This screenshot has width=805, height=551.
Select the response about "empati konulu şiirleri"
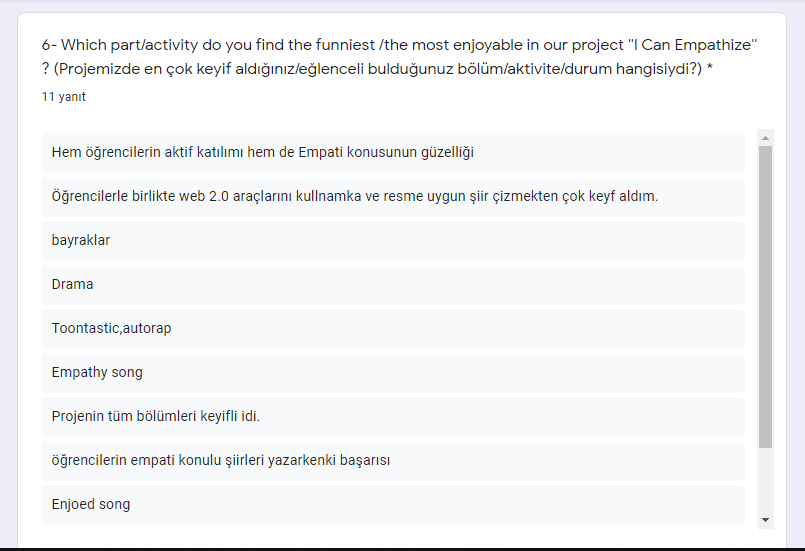coord(220,460)
